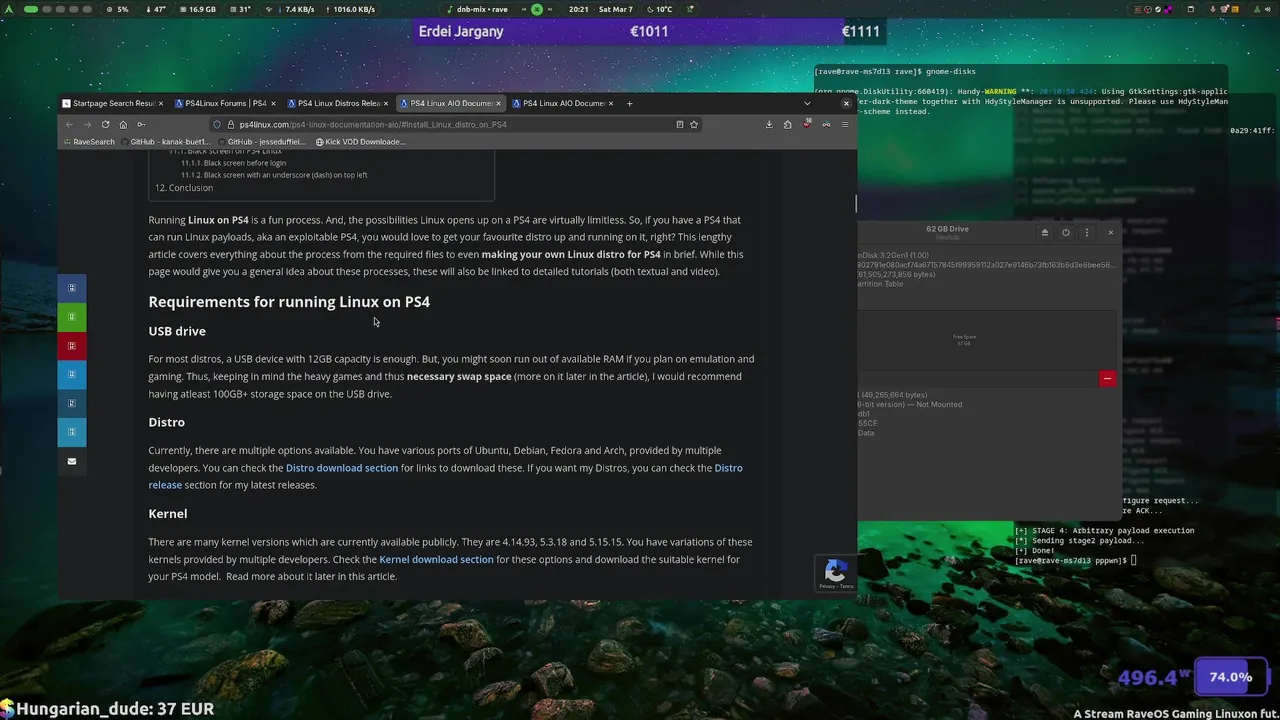Open Kick VOD Downloader bookmark
The width and height of the screenshot is (1280, 720).
tap(360, 142)
